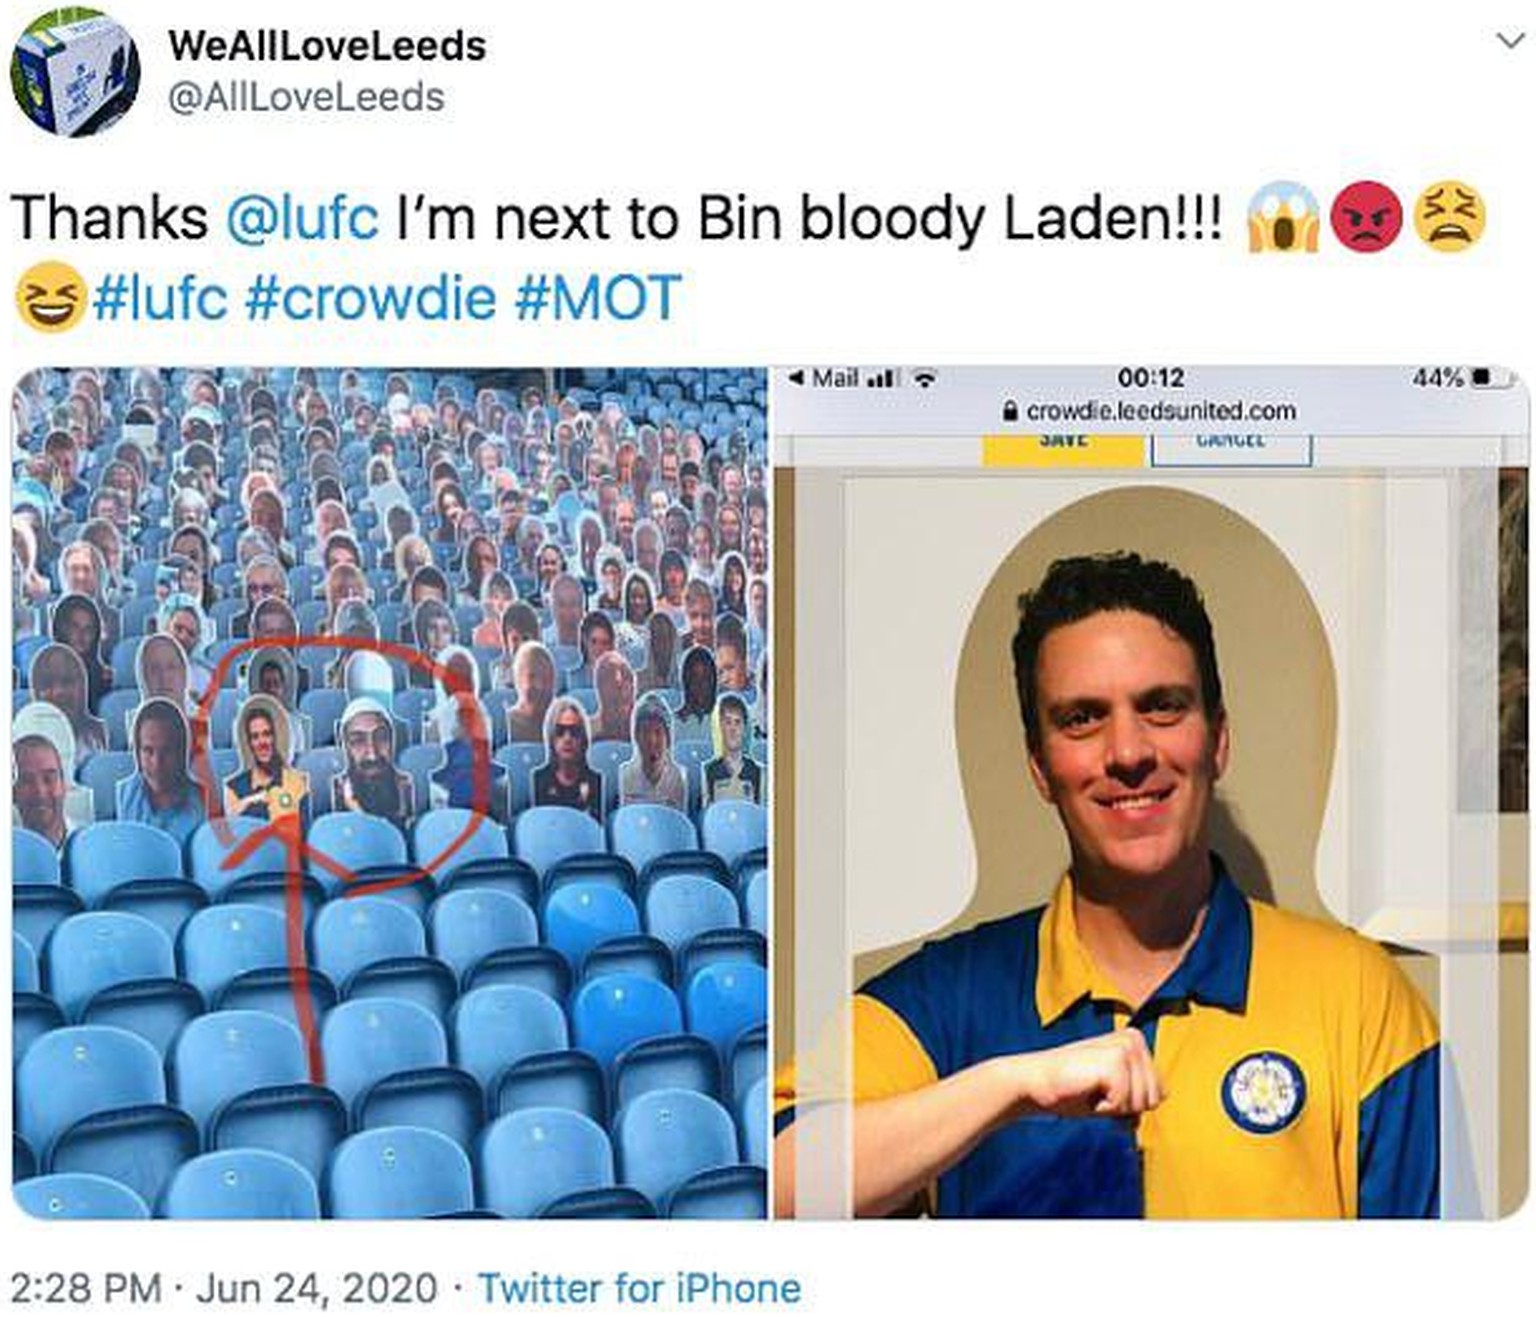The height and width of the screenshot is (1317, 1536).
Task: Open the Twitter for iPhone source link
Action: [639, 1288]
